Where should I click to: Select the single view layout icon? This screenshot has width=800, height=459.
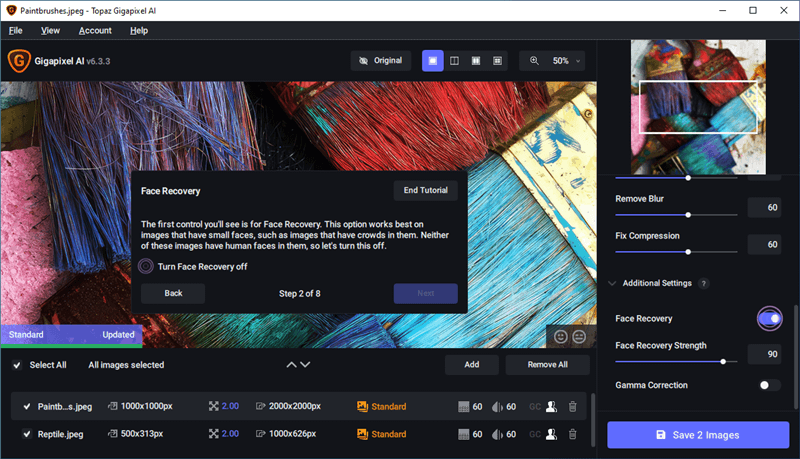(x=433, y=61)
